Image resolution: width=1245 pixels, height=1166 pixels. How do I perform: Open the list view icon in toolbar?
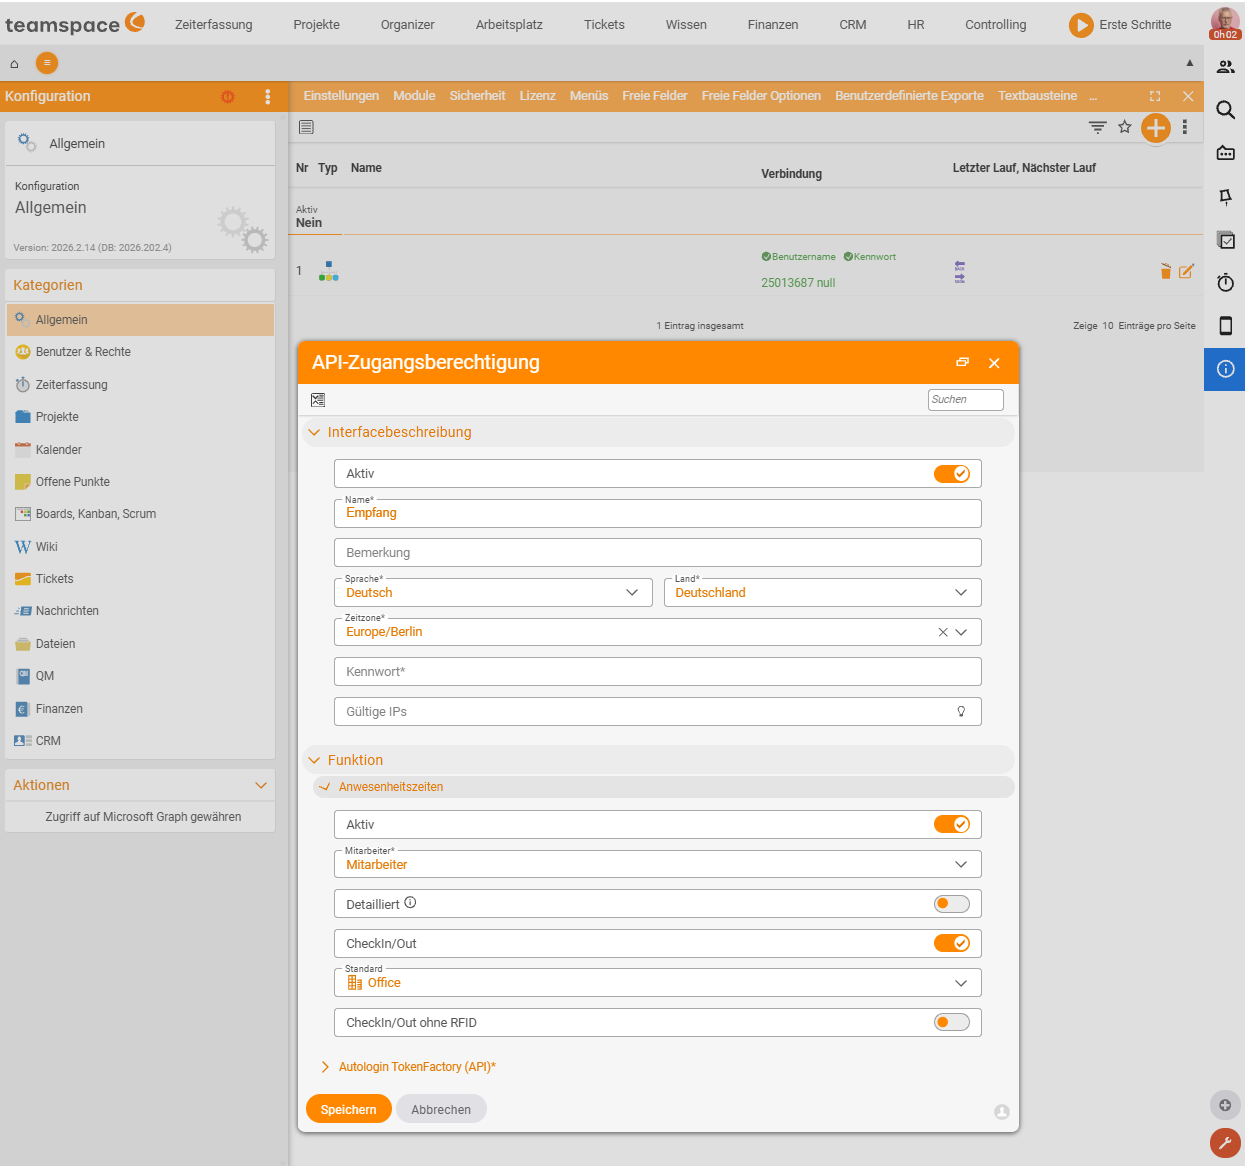click(307, 127)
